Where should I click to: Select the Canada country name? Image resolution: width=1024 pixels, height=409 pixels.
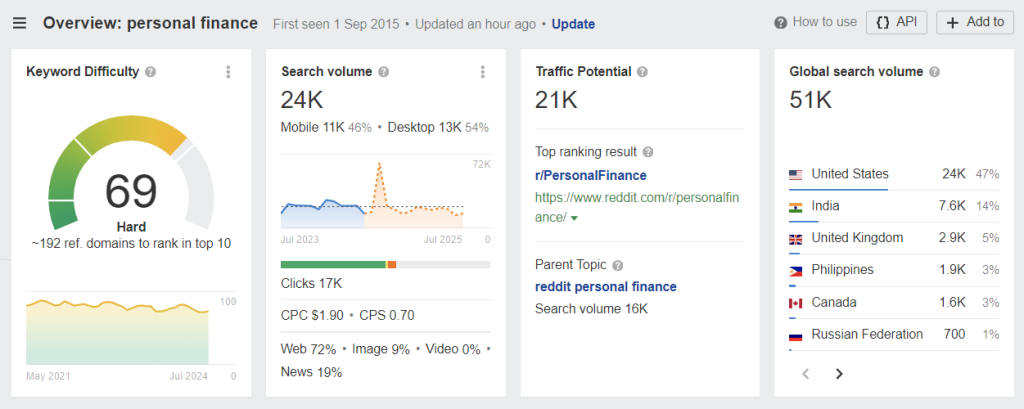[834, 303]
